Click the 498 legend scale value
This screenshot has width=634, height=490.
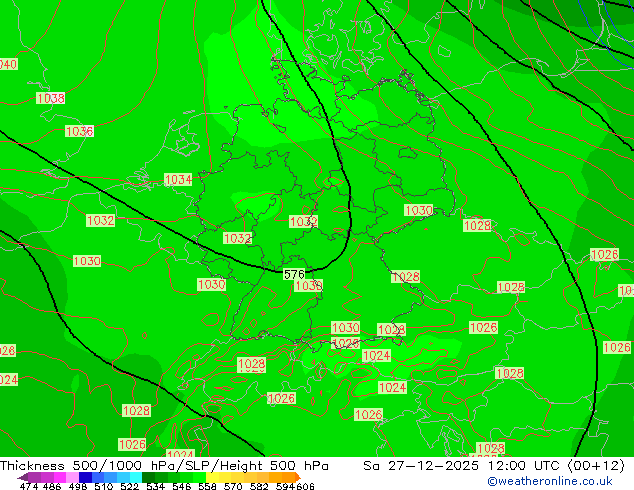point(78,486)
